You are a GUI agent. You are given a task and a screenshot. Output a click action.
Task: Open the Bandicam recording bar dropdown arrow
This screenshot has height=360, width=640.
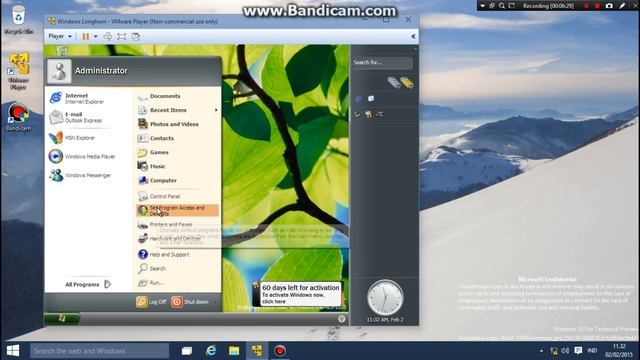click(483, 6)
